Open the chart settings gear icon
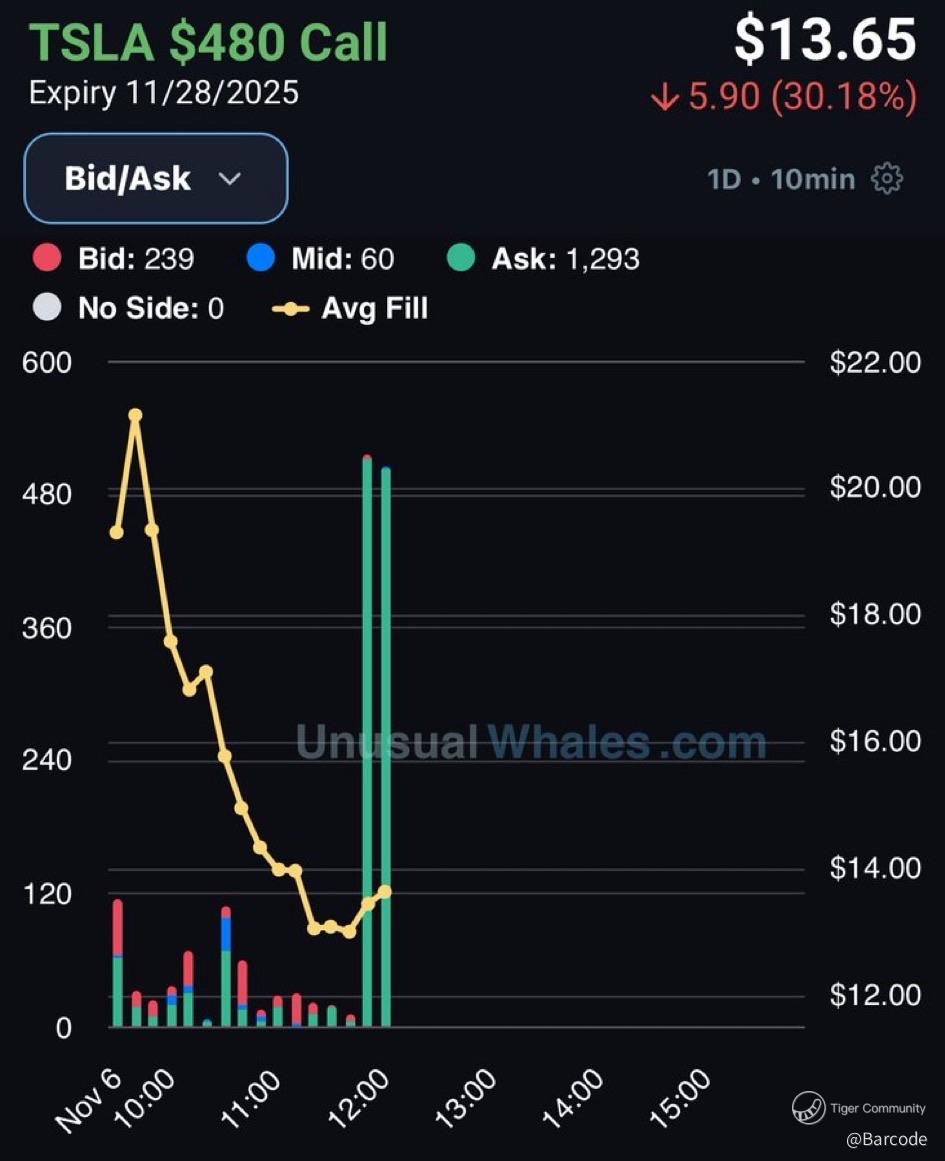The image size is (945, 1161). click(x=887, y=179)
